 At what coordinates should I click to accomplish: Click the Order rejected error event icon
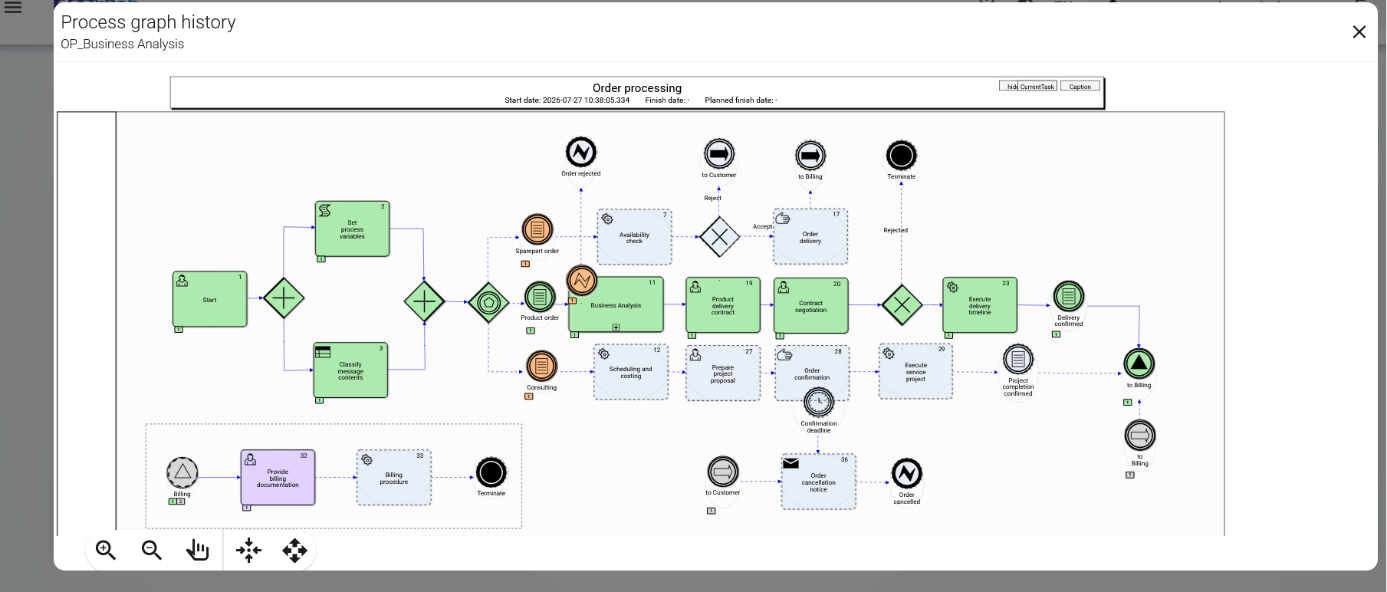pos(581,152)
